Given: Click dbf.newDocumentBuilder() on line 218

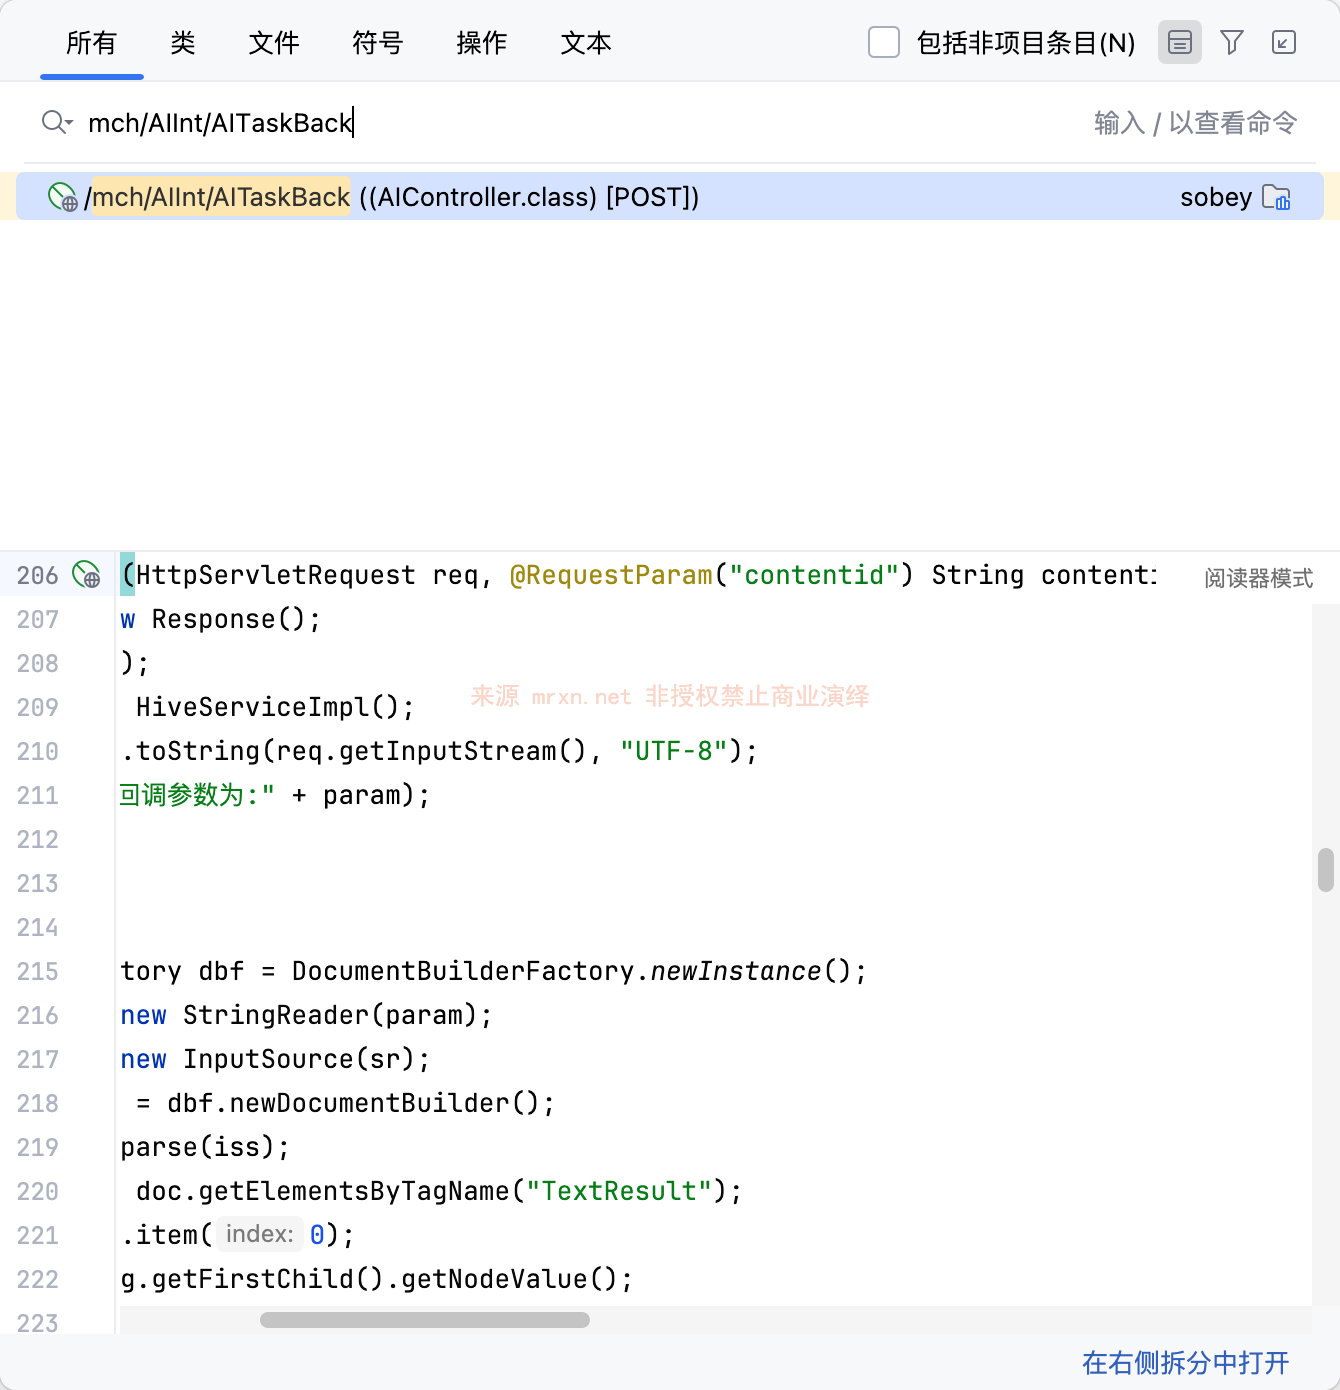Looking at the screenshot, I should (353, 1103).
